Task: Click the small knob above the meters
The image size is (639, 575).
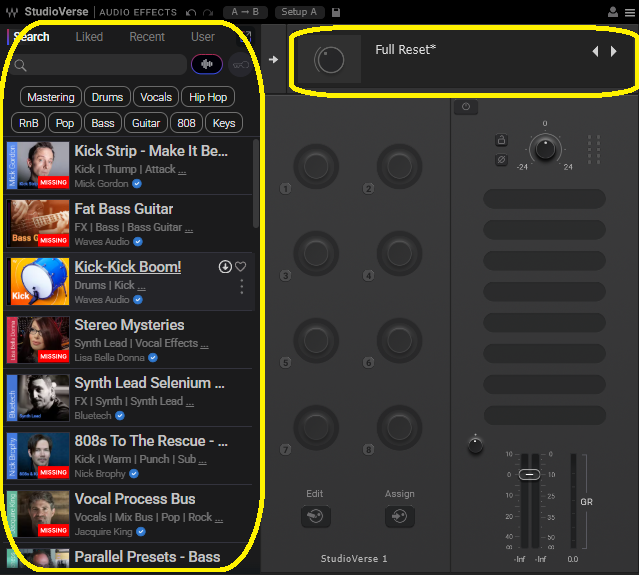Action: pyautogui.click(x=475, y=445)
